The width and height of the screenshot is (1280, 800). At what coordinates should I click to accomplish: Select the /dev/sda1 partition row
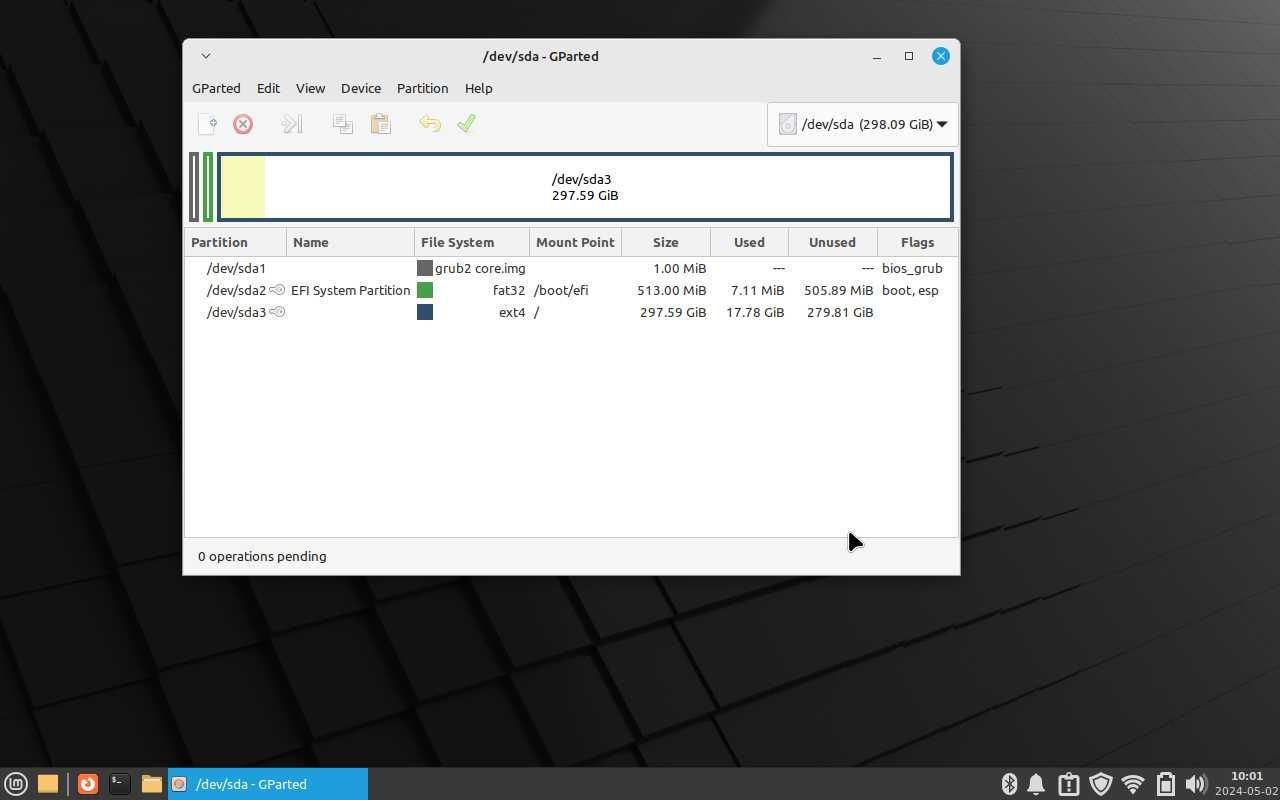click(571, 268)
